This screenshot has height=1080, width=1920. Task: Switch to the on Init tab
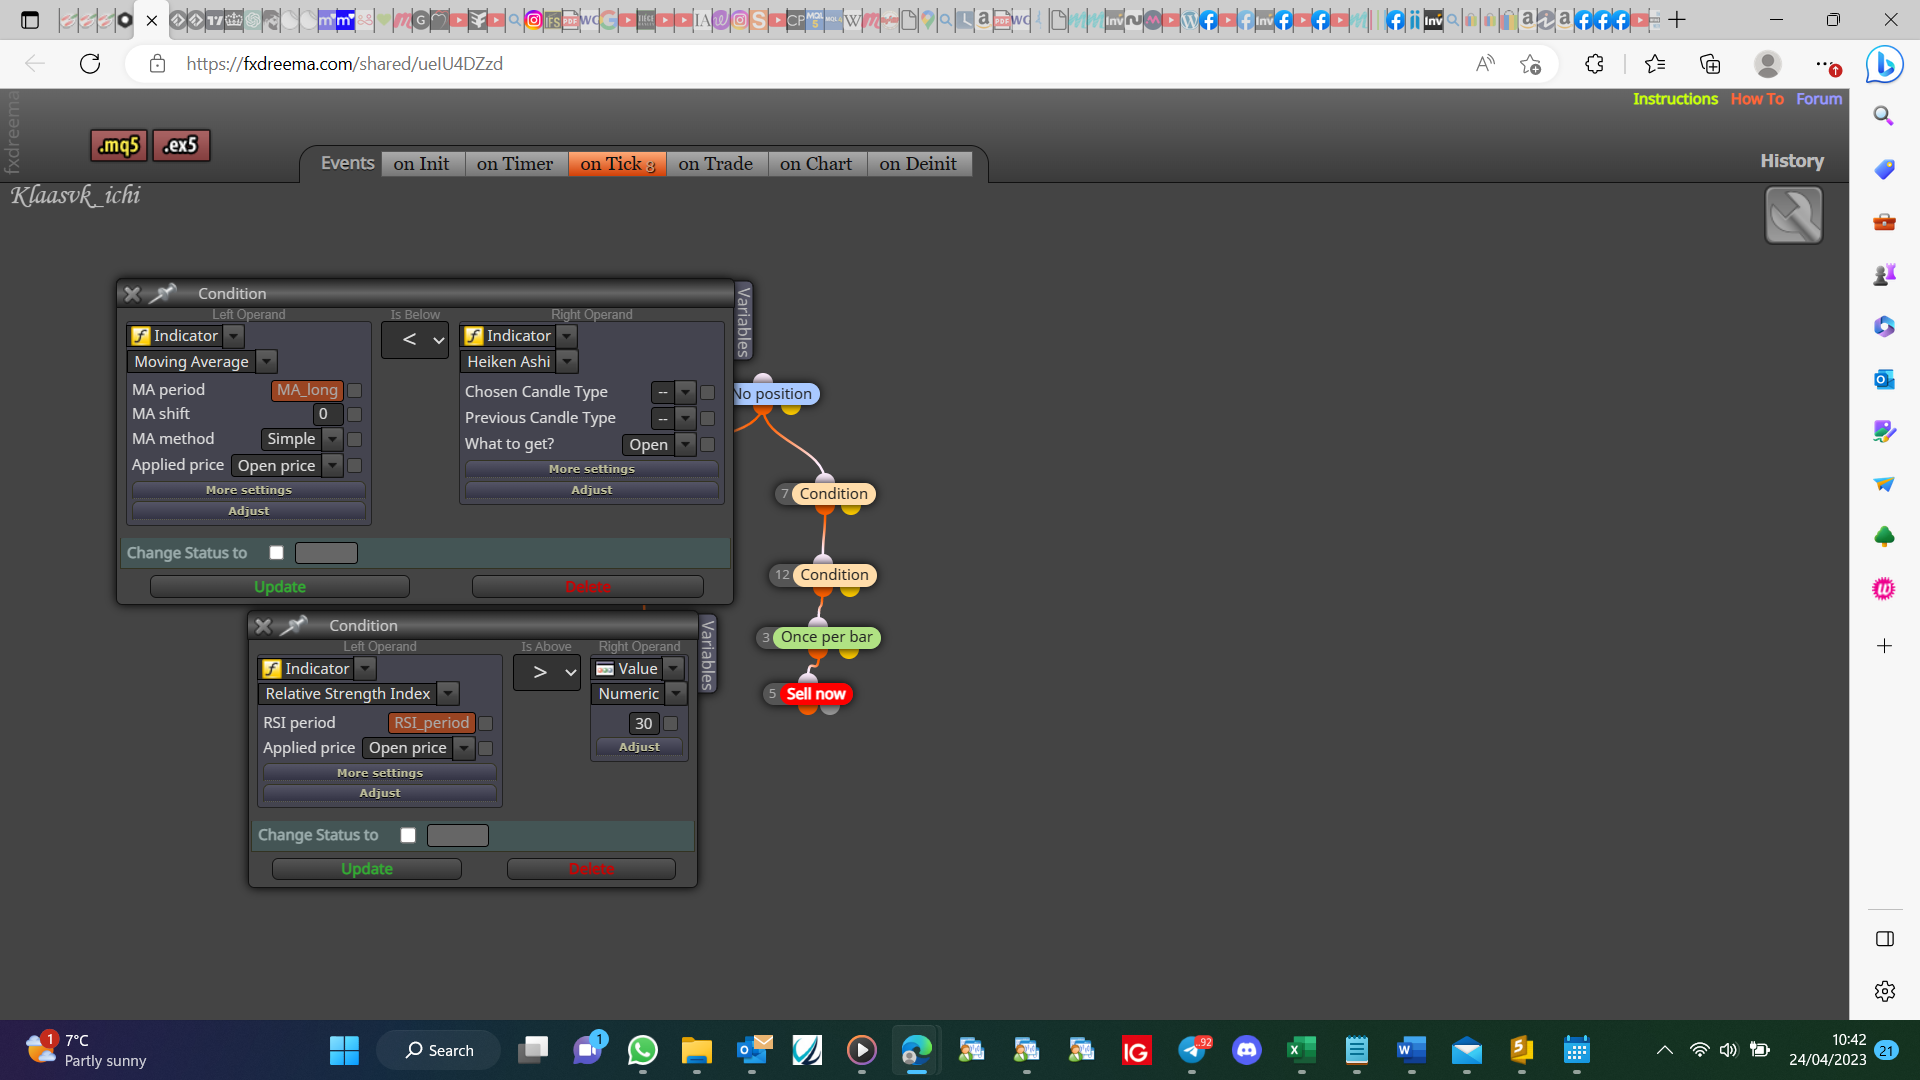[x=421, y=164]
